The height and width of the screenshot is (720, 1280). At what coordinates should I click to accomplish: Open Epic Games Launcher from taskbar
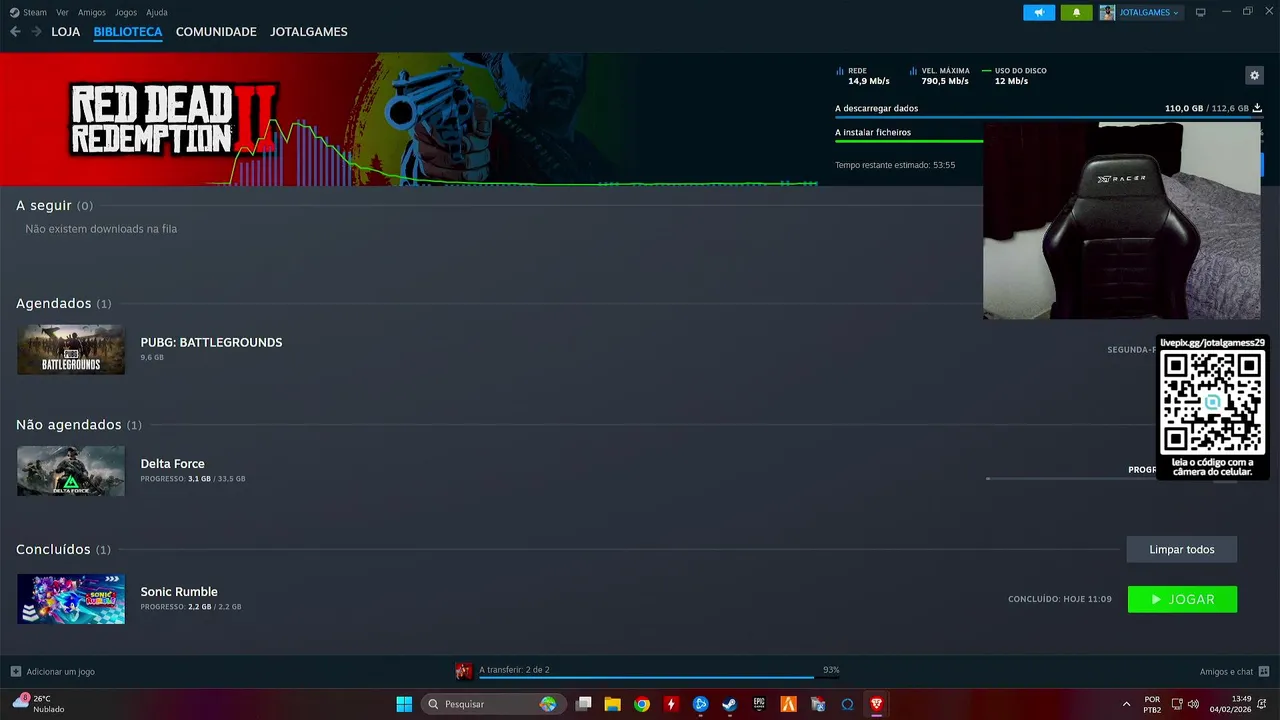[759, 704]
